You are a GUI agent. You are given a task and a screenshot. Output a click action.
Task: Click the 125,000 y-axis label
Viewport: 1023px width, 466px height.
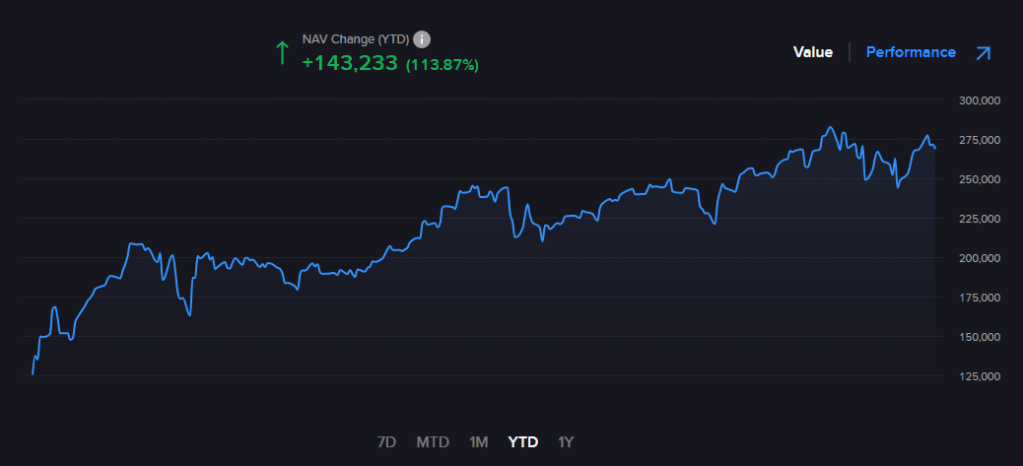click(x=979, y=376)
